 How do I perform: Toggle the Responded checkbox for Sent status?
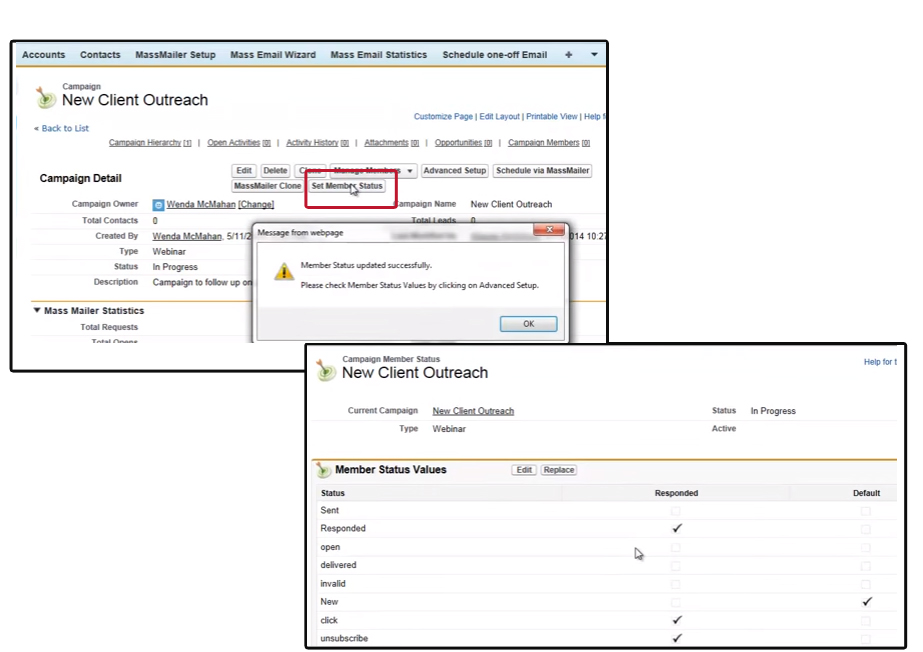pyautogui.click(x=676, y=510)
